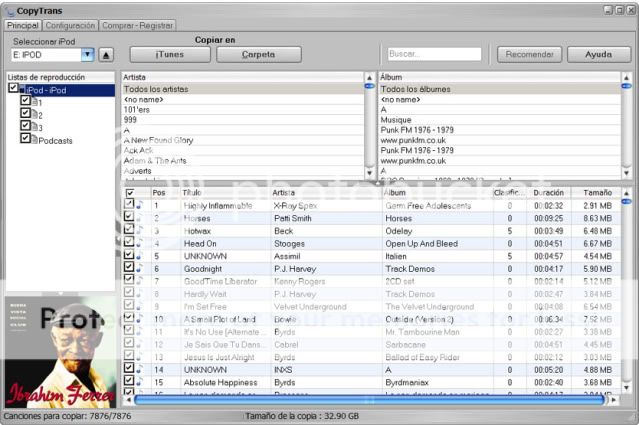This screenshot has width=639, height=425.
Task: Uncheck playlist 3 checkbox
Action: click(x=25, y=125)
